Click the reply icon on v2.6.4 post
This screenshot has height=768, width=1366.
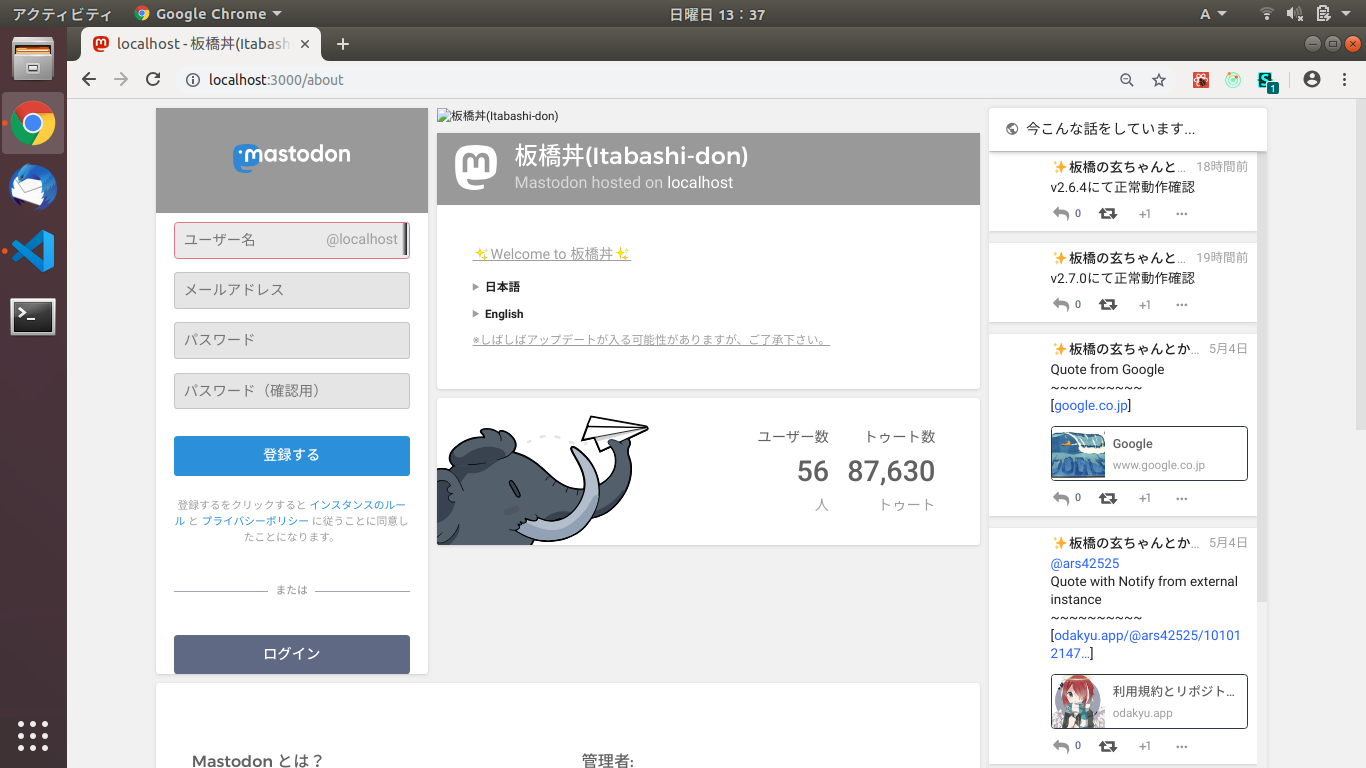pos(1061,214)
